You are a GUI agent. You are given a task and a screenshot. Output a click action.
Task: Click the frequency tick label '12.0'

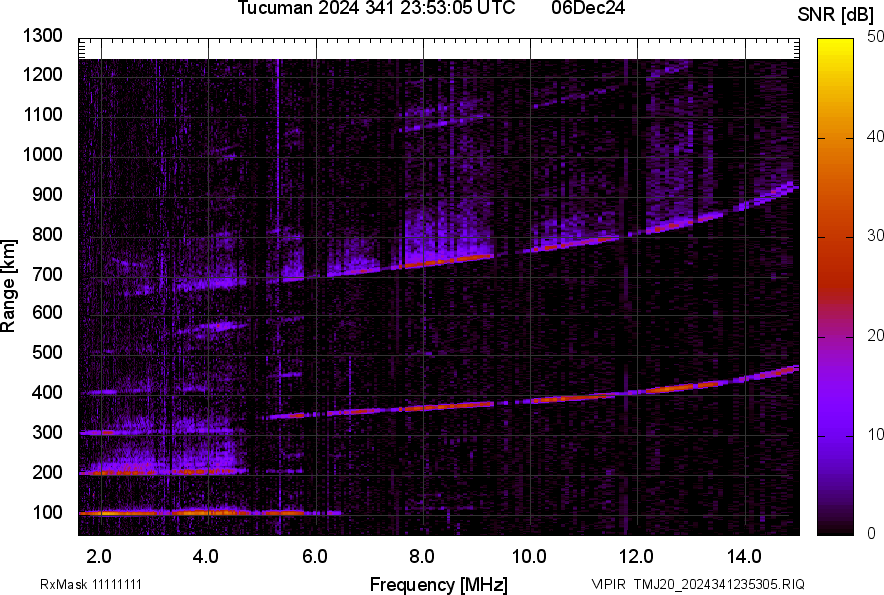tap(637, 557)
